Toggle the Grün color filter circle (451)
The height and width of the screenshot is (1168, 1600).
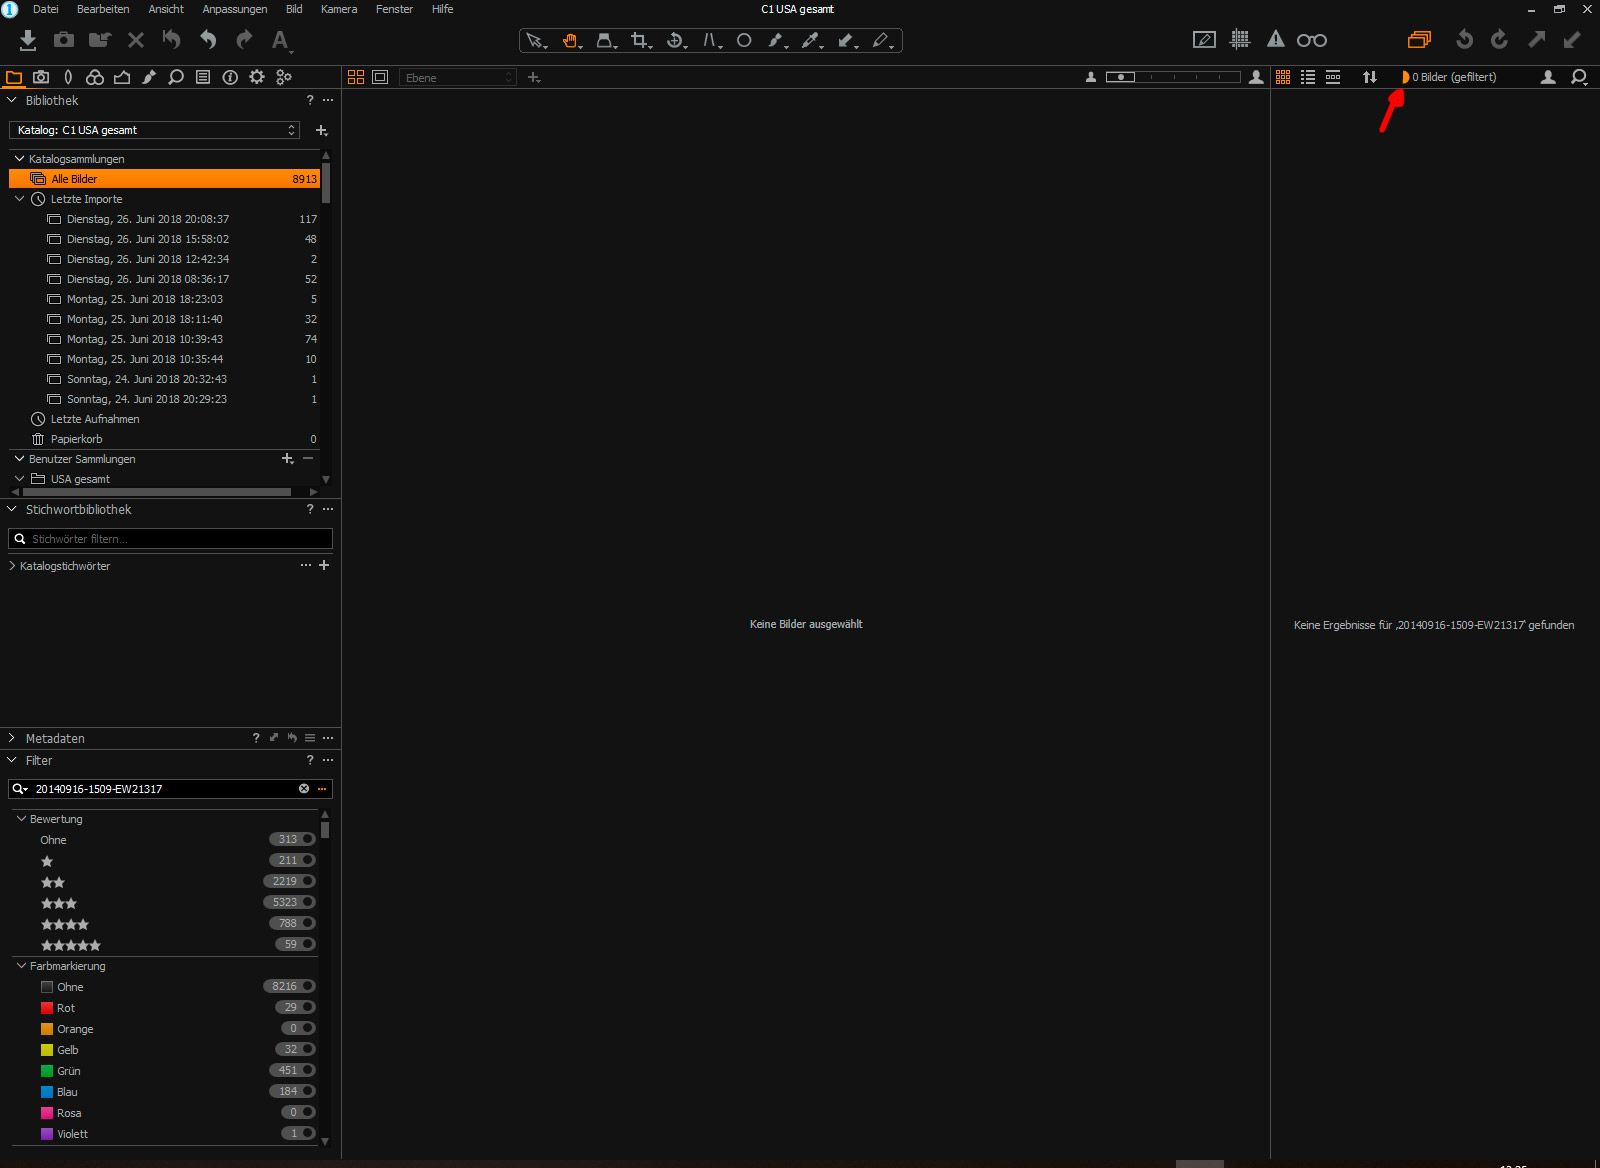pyautogui.click(x=308, y=1070)
